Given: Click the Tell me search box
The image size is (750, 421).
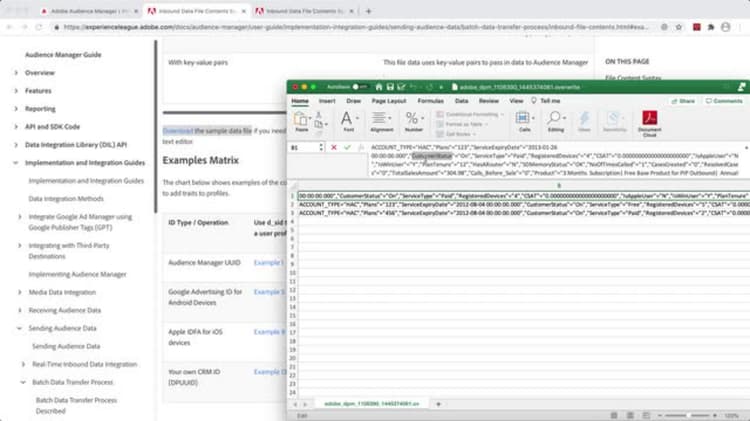Looking at the screenshot, I should click(x=546, y=101).
